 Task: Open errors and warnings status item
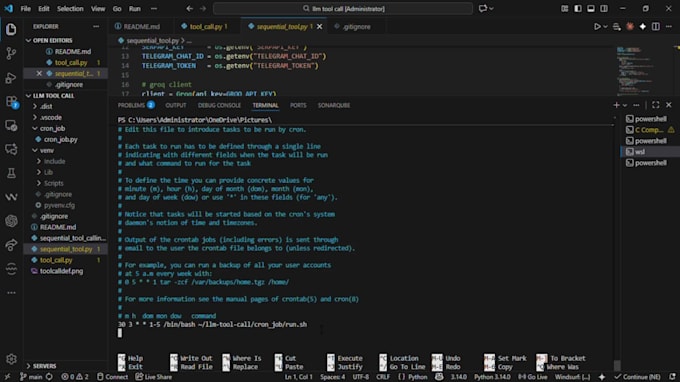(74, 377)
